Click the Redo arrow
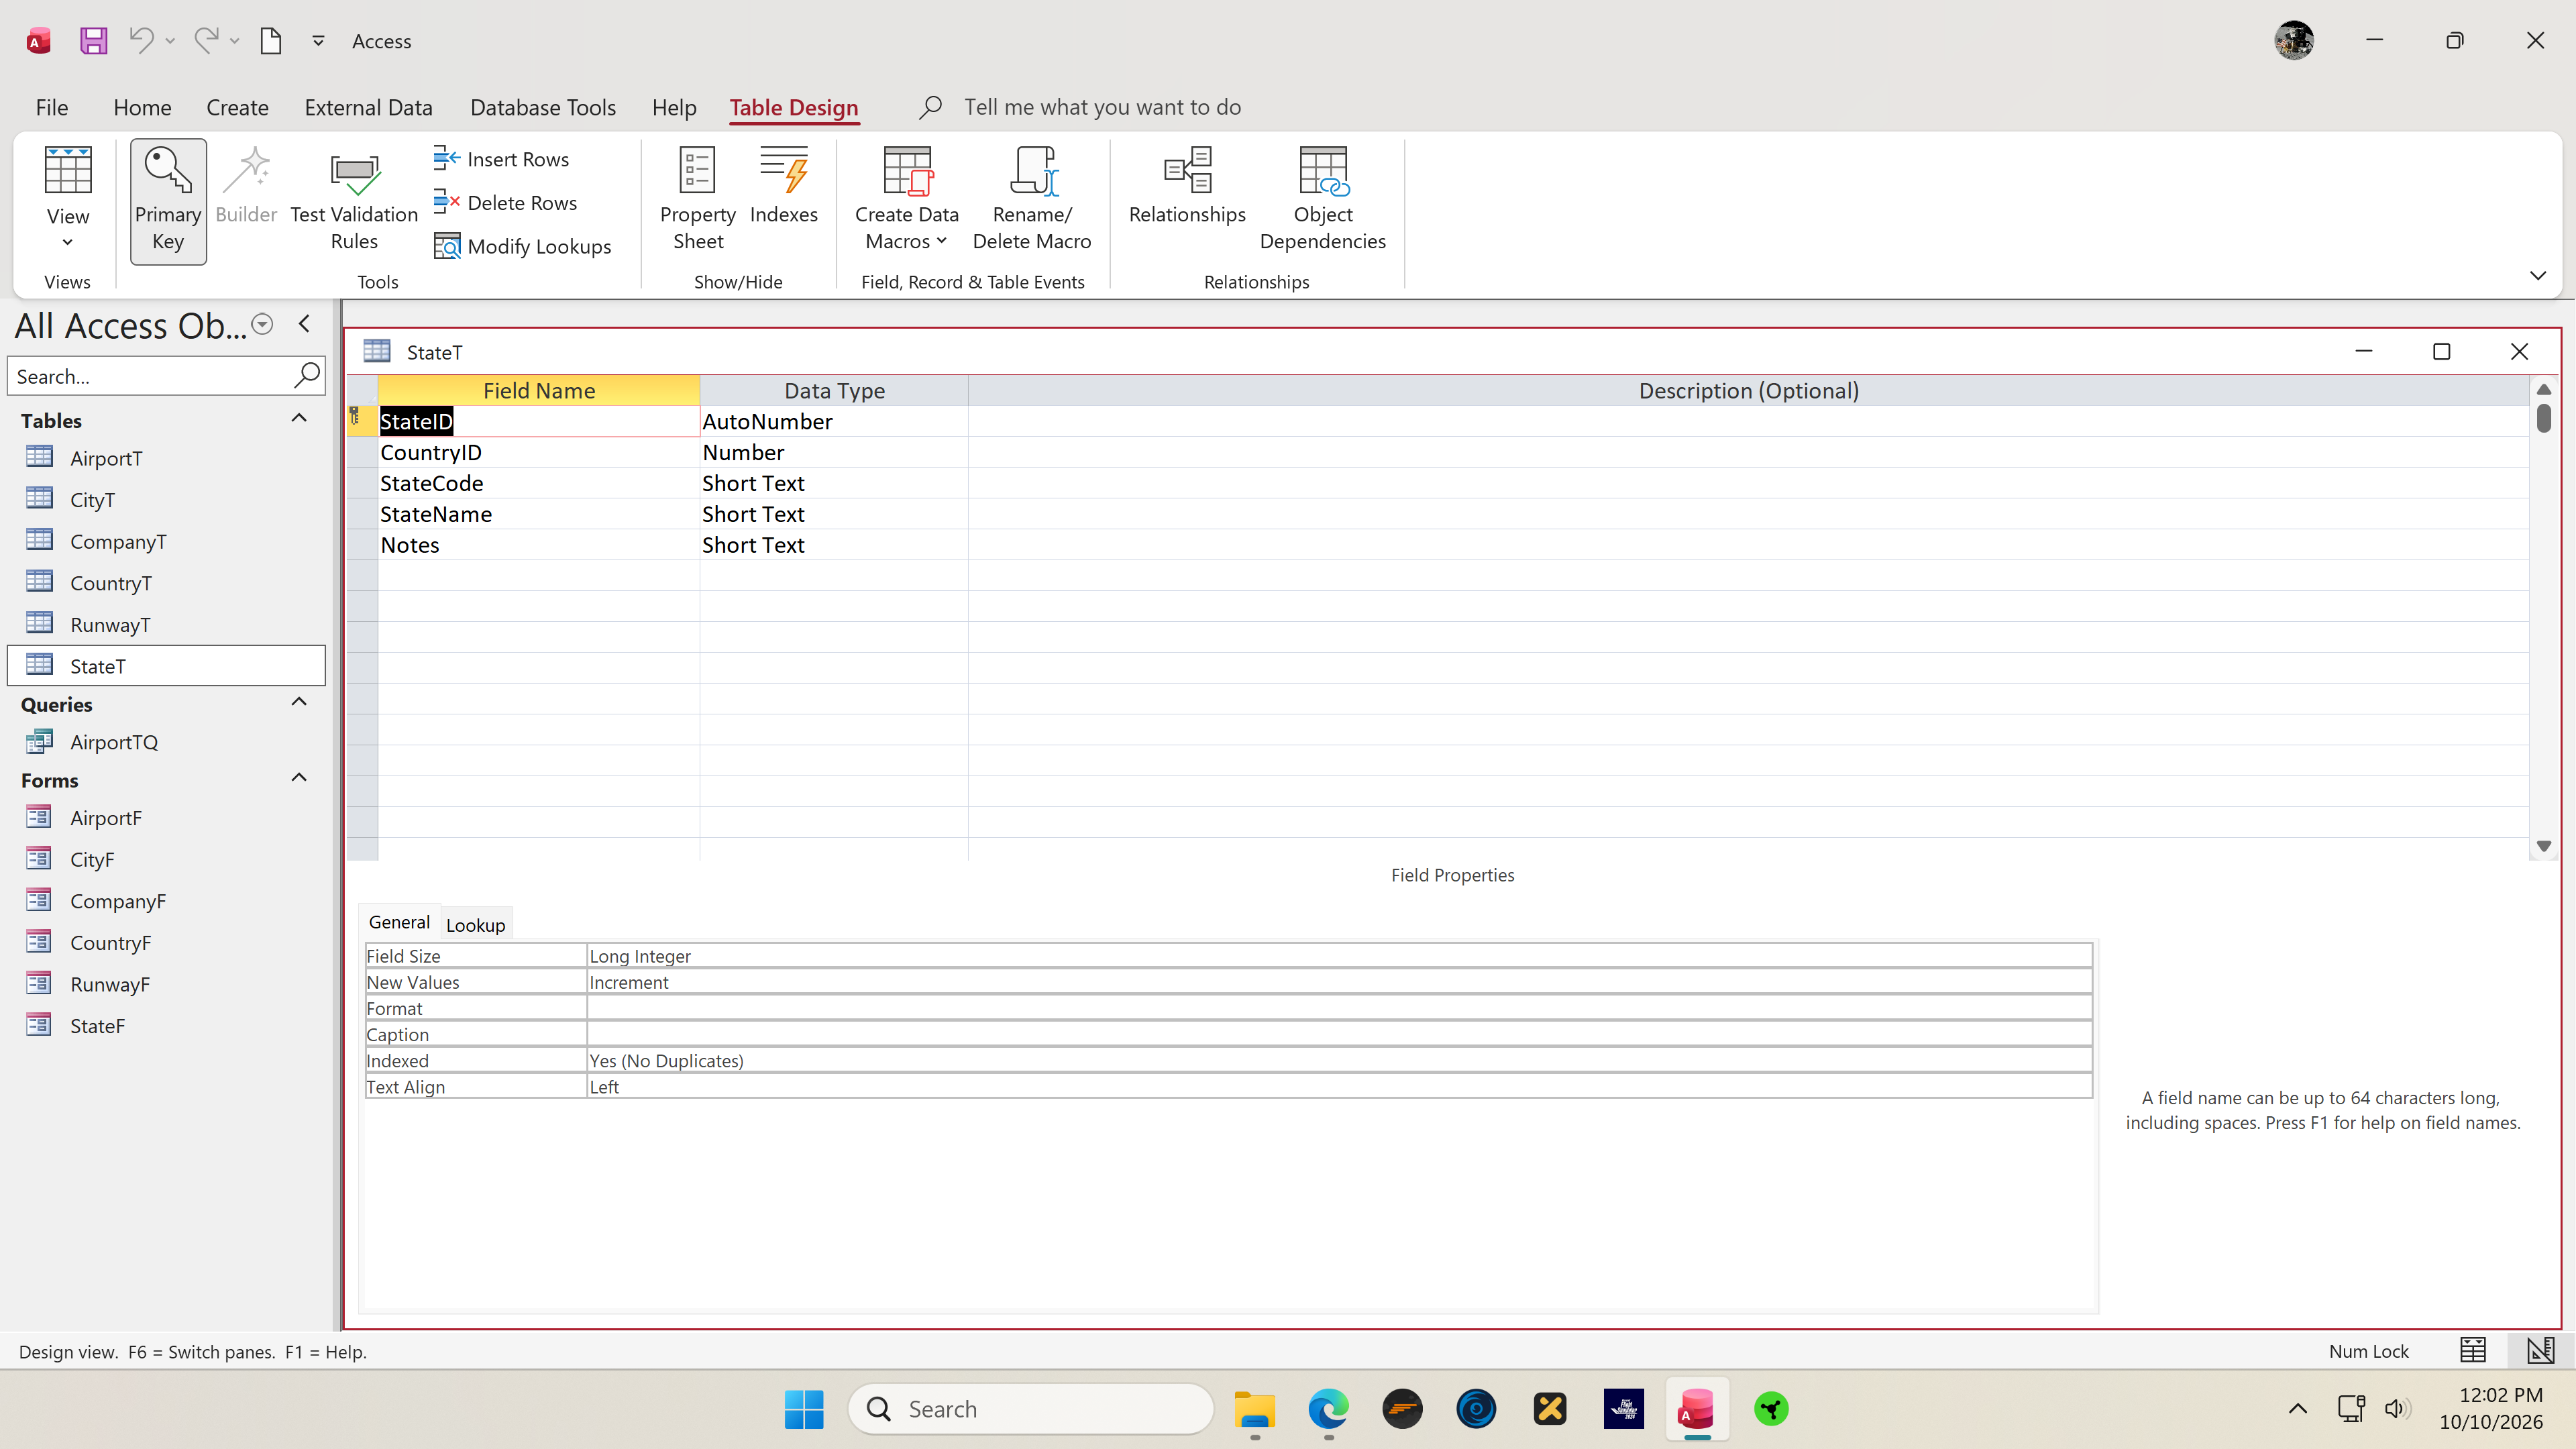Screen dimensions: 2576x1449 tap(206, 41)
